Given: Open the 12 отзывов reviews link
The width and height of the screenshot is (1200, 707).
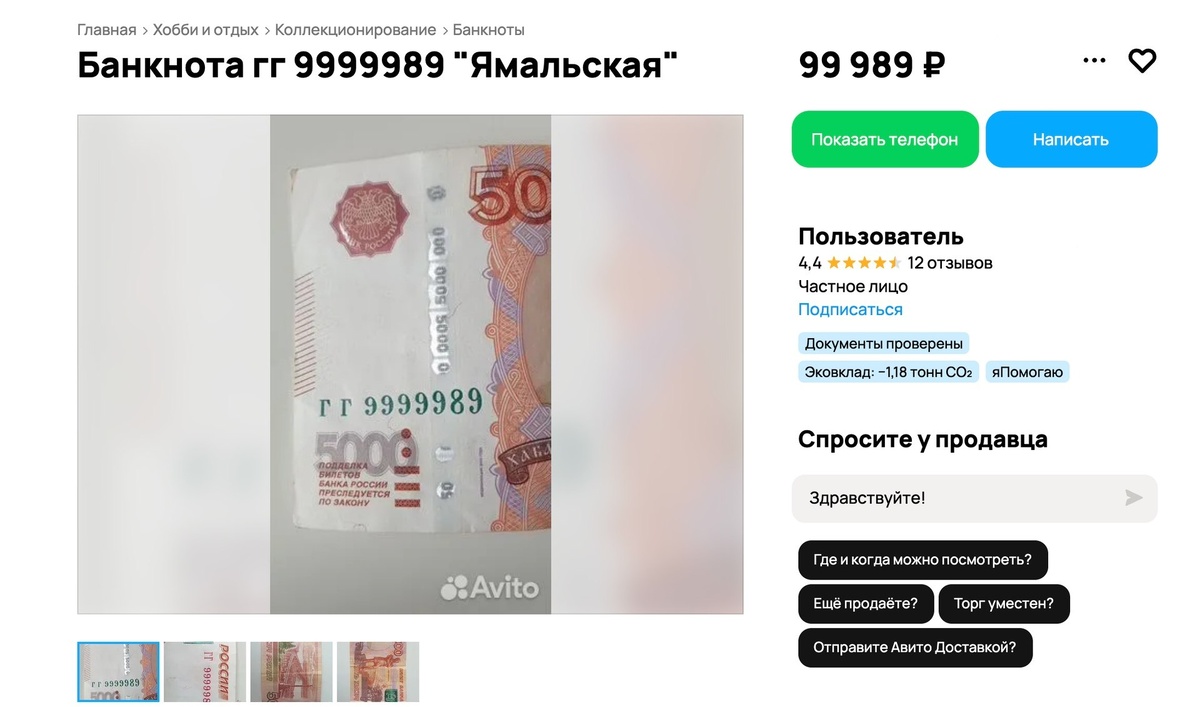Looking at the screenshot, I should tap(950, 263).
